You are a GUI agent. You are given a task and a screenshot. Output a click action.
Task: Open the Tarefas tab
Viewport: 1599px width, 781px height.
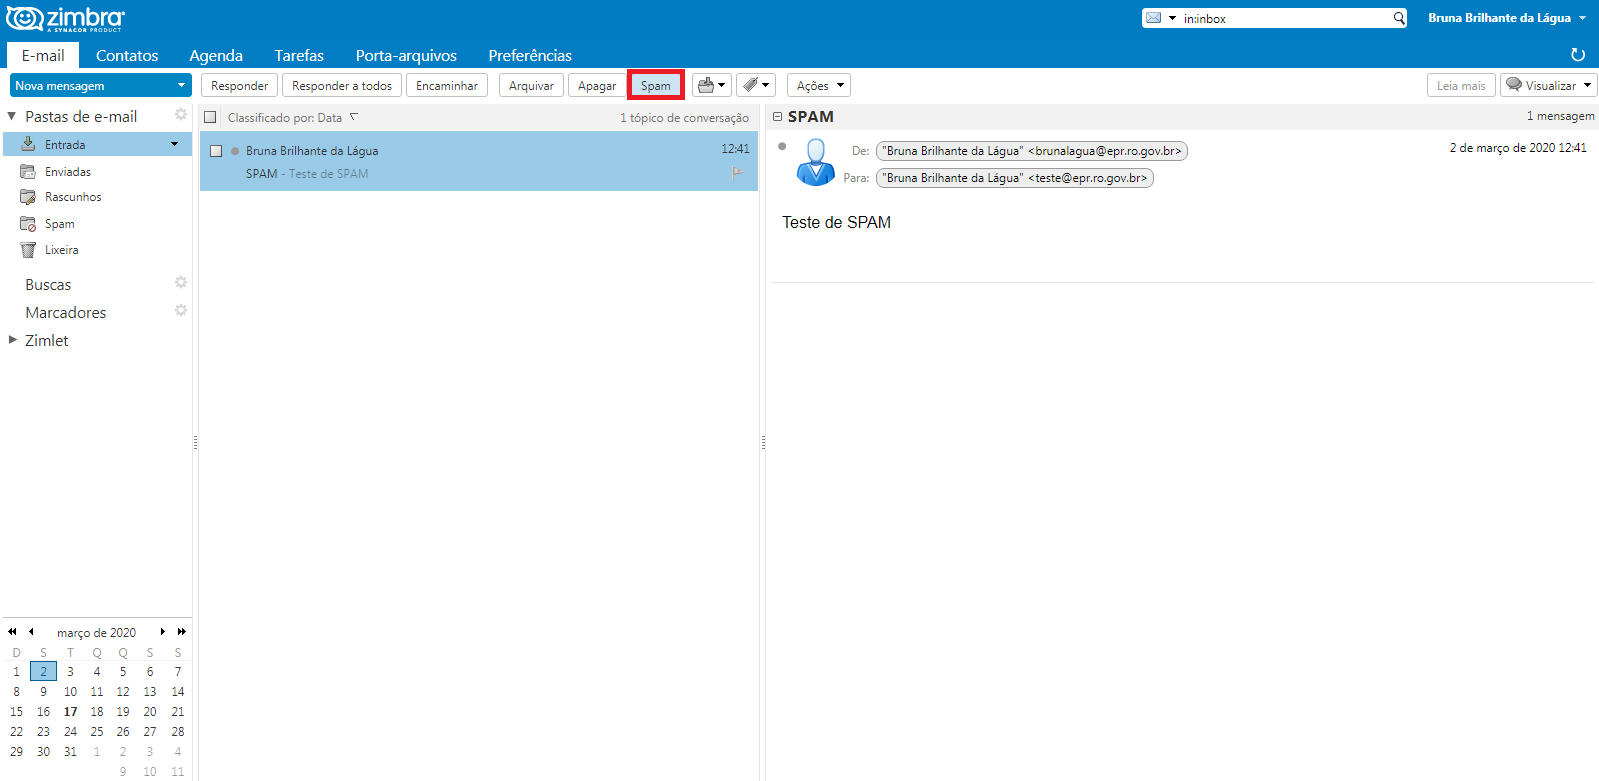[x=299, y=55]
